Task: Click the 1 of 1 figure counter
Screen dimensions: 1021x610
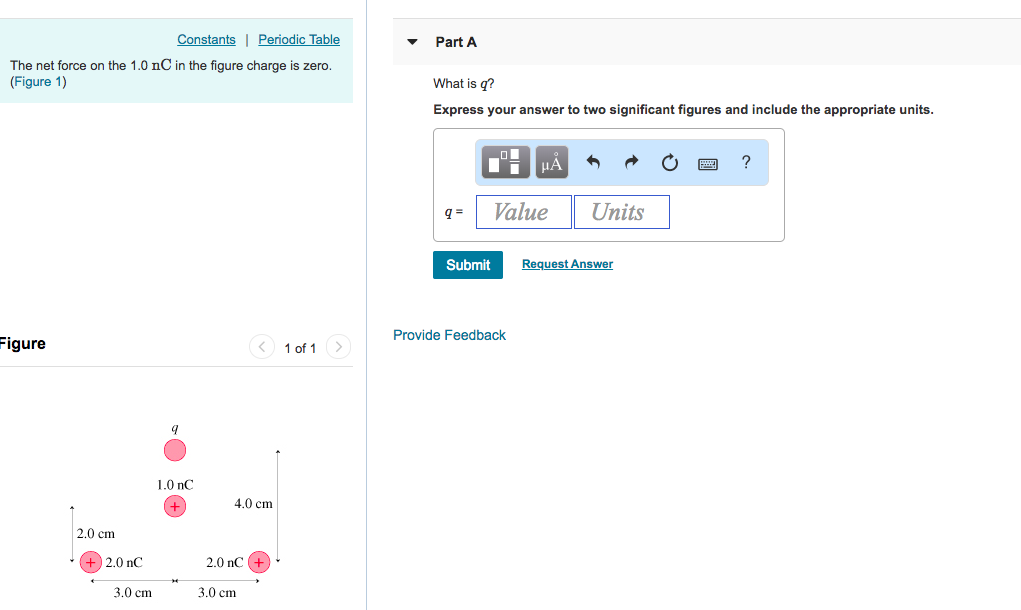Action: [x=299, y=347]
